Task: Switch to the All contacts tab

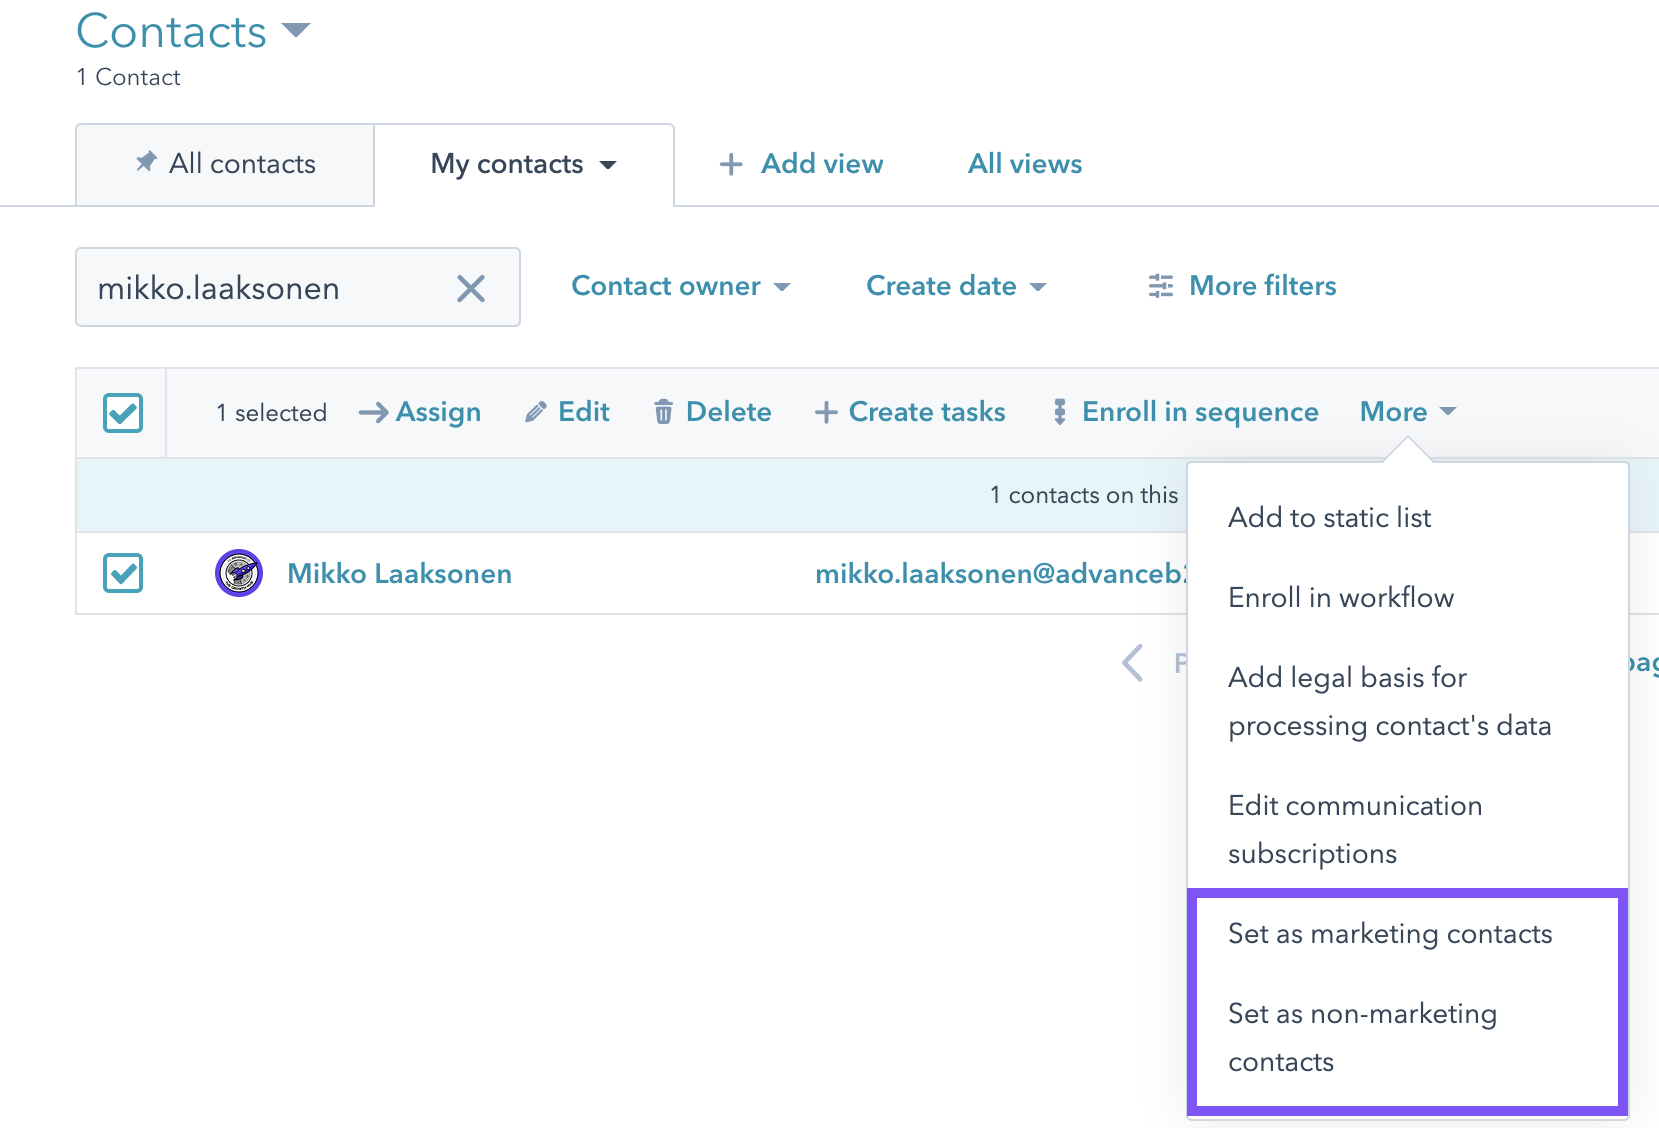Action: pyautogui.click(x=226, y=164)
